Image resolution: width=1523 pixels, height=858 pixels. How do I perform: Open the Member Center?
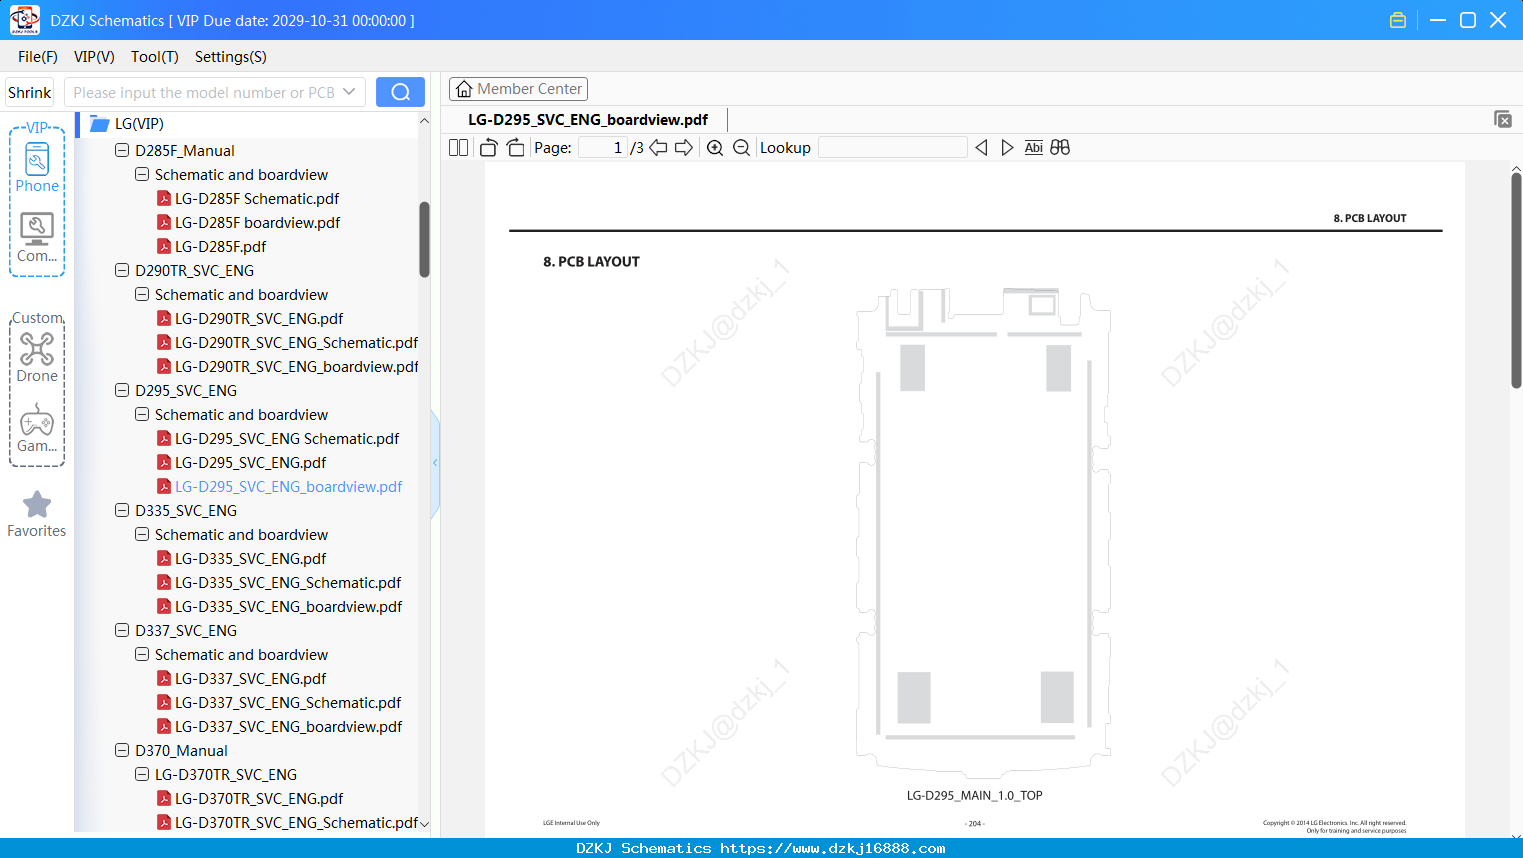pyautogui.click(x=518, y=89)
